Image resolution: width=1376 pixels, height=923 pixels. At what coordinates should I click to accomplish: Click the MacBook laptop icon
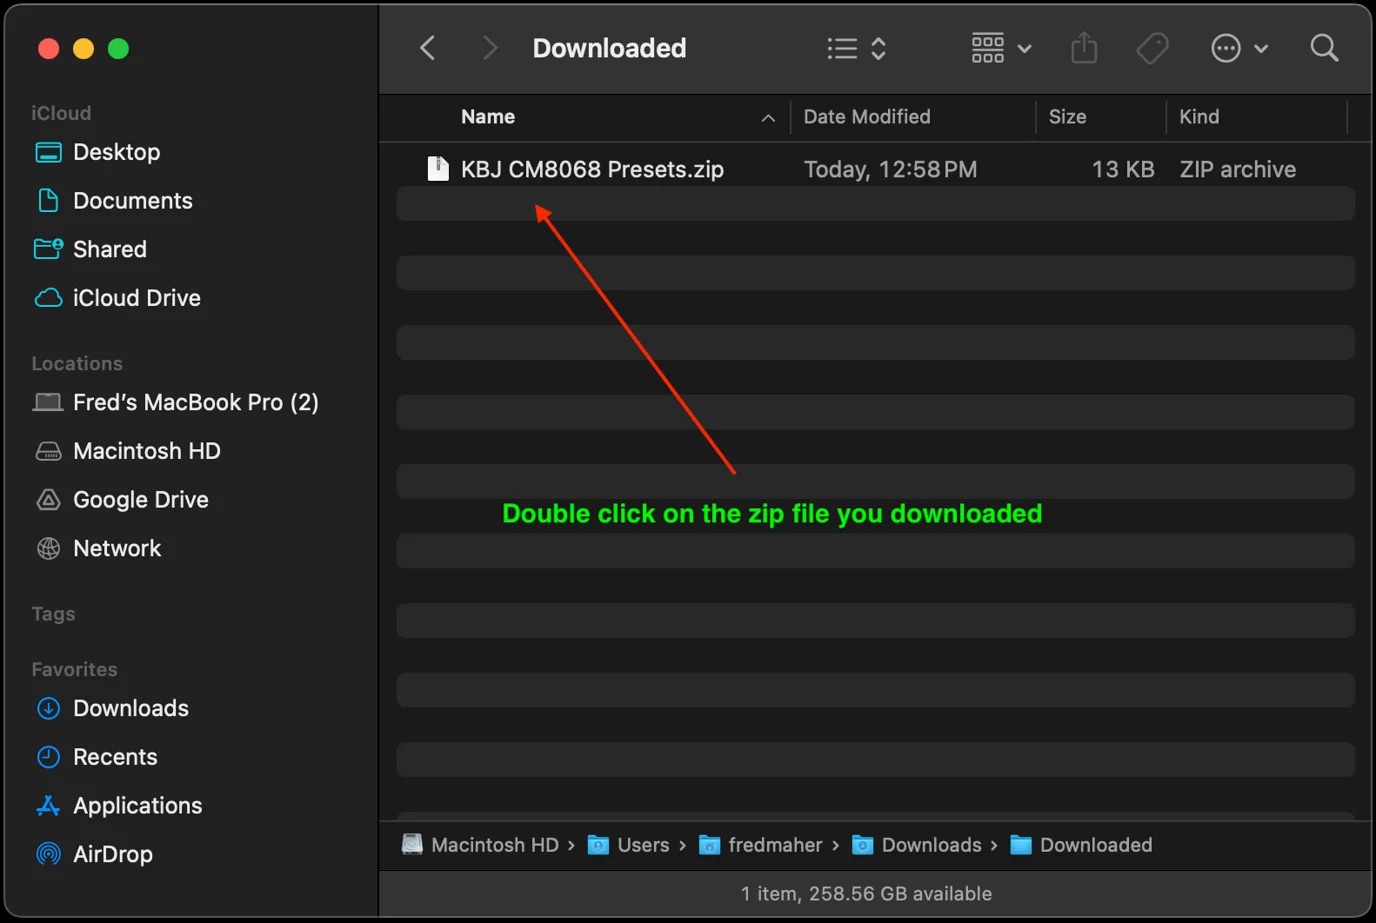[x=48, y=402]
